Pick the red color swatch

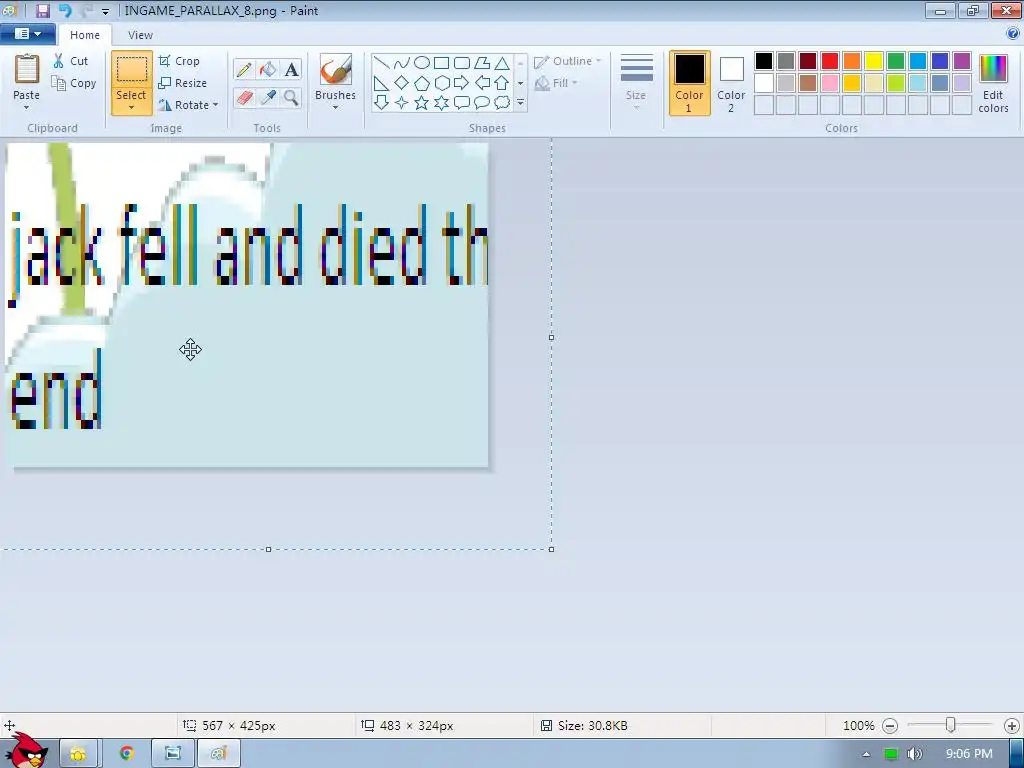coord(830,61)
